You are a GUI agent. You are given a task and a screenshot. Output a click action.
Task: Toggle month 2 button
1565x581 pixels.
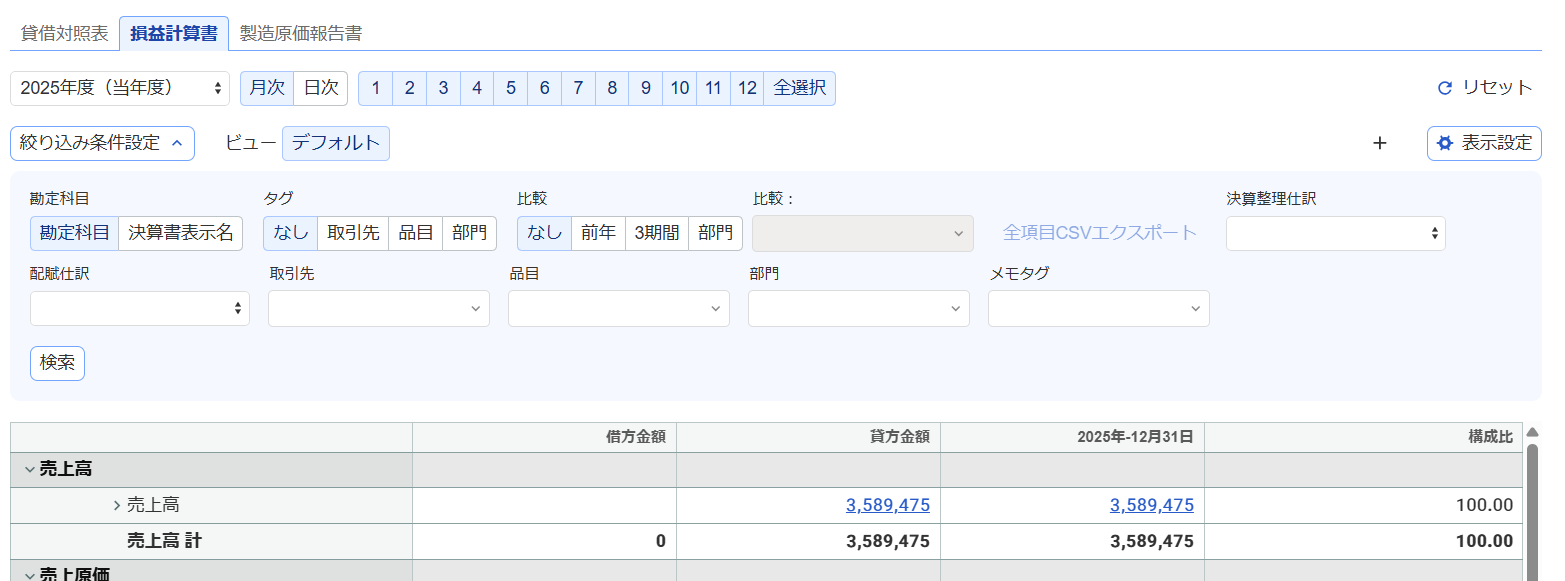[410, 88]
